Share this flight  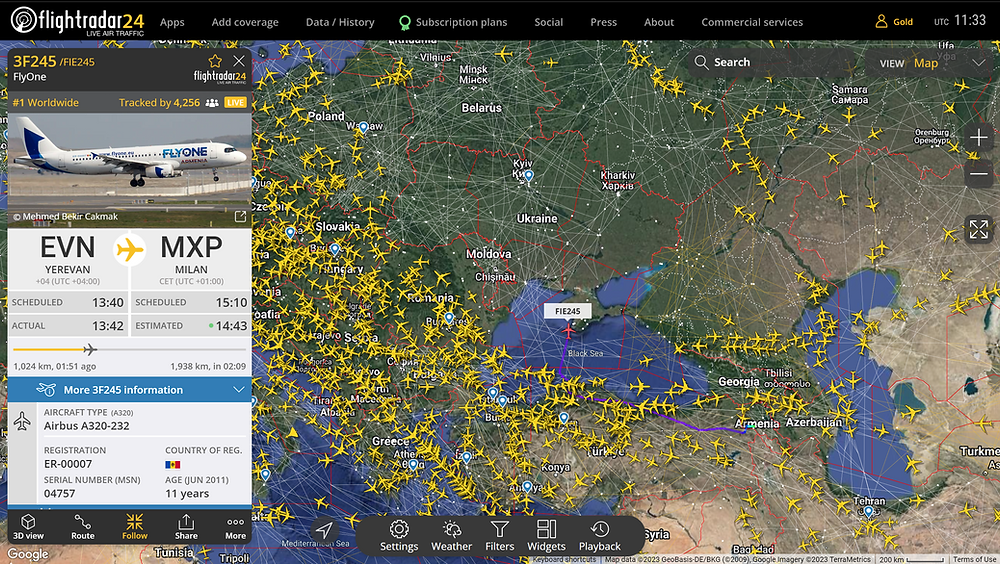[x=186, y=527]
